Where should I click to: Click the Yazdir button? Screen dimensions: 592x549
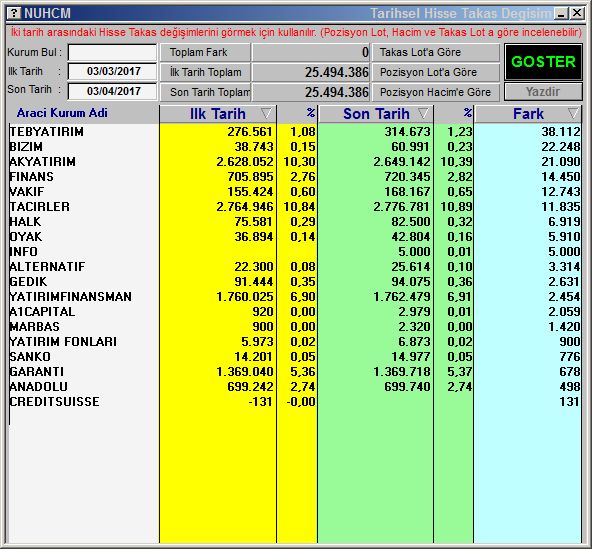(x=543, y=92)
